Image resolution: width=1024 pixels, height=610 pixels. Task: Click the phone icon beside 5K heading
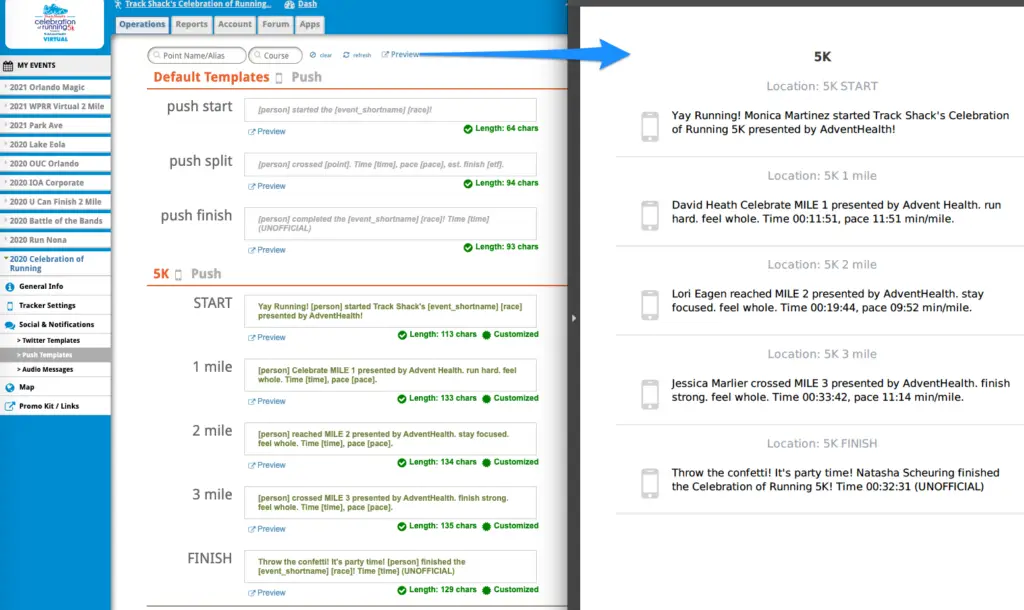tap(178, 275)
